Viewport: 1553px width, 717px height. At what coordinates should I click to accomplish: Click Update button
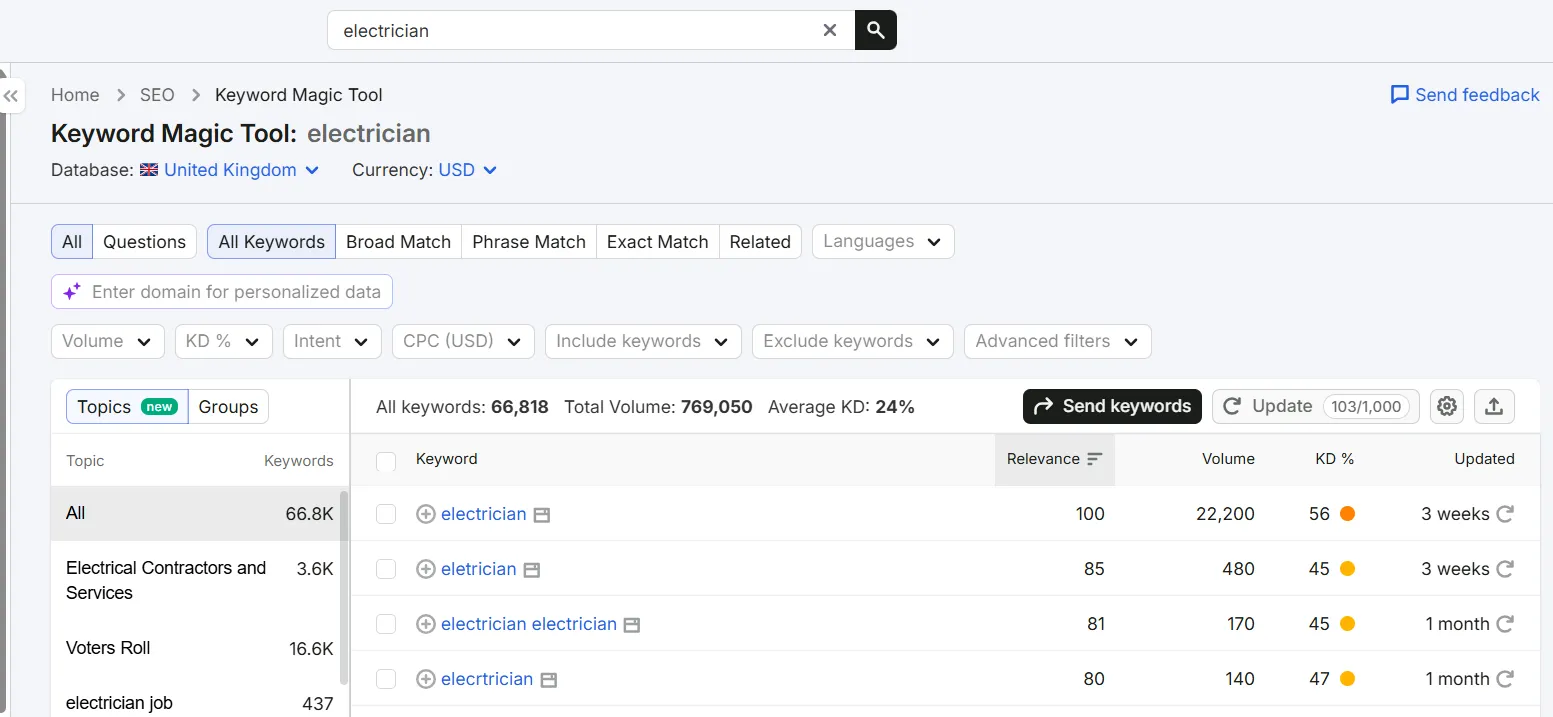tap(1316, 406)
